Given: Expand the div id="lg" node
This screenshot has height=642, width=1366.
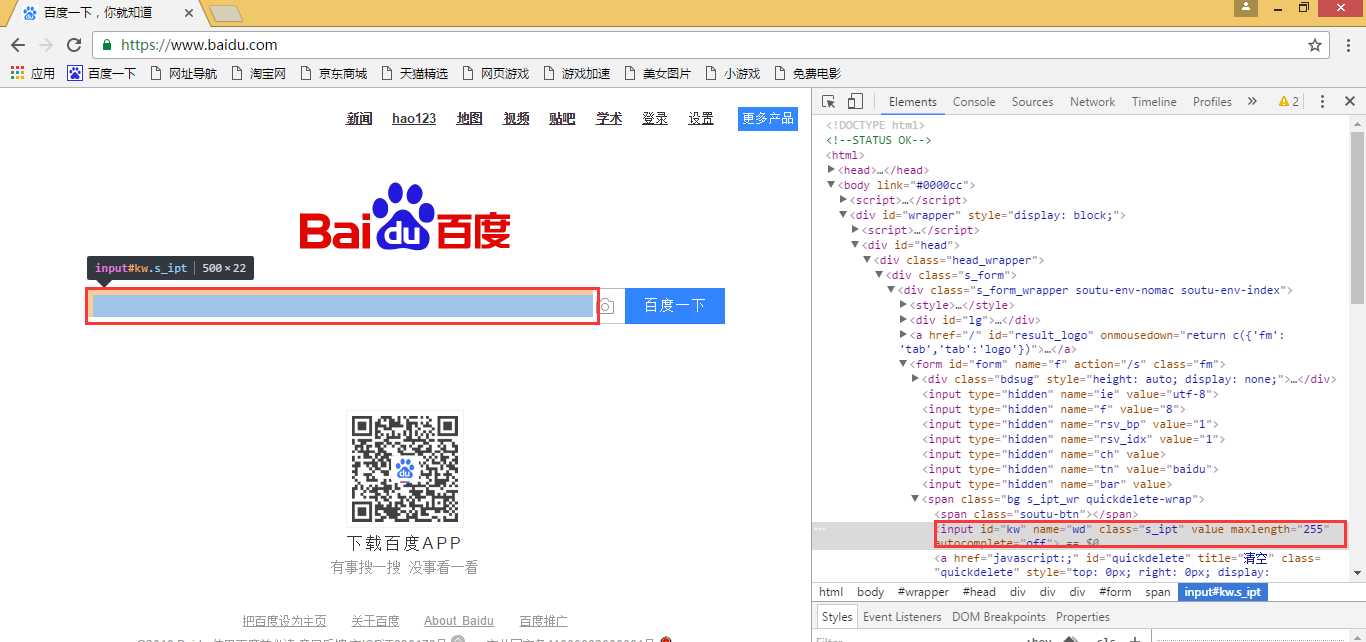Looking at the screenshot, I should (904, 320).
